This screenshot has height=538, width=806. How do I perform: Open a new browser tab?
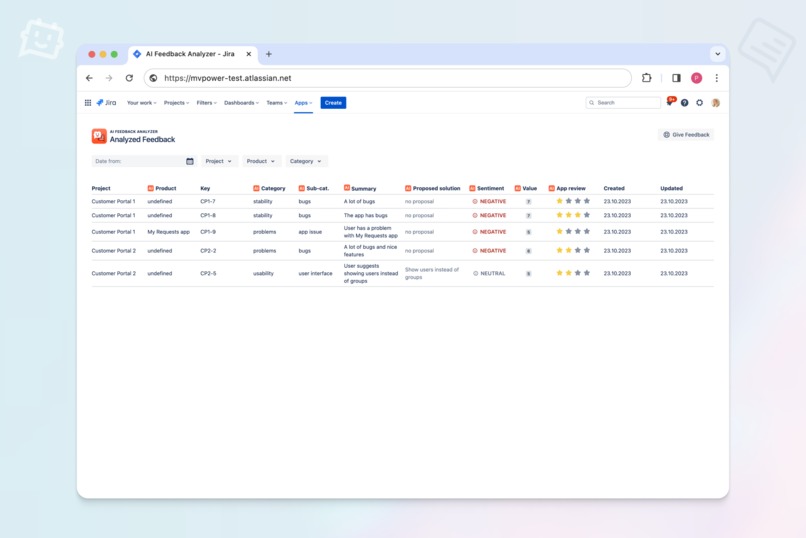pyautogui.click(x=268, y=54)
